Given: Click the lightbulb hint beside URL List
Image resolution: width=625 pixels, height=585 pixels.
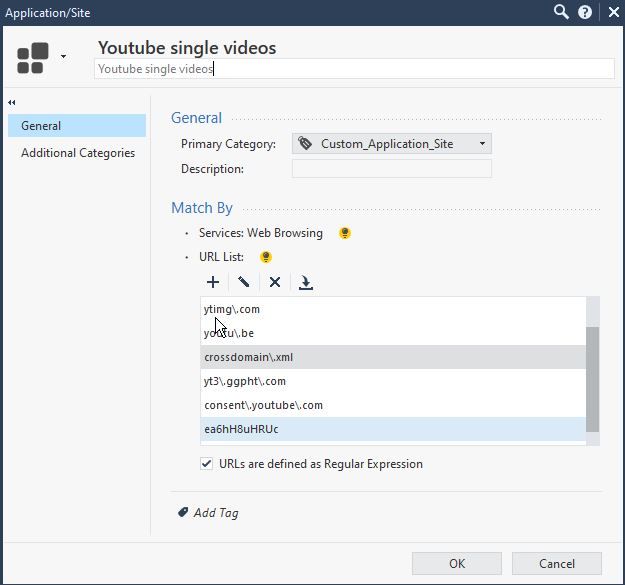Looking at the screenshot, I should pyautogui.click(x=266, y=257).
